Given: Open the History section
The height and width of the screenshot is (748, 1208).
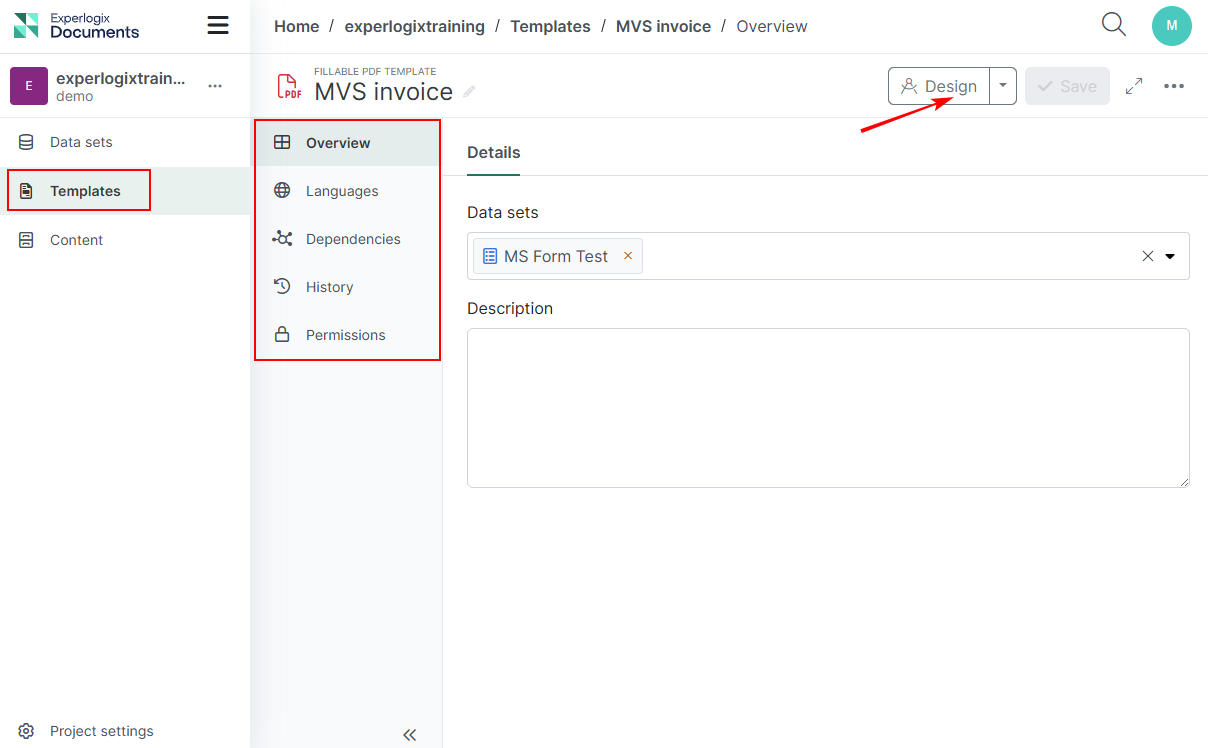Looking at the screenshot, I should pos(329,287).
